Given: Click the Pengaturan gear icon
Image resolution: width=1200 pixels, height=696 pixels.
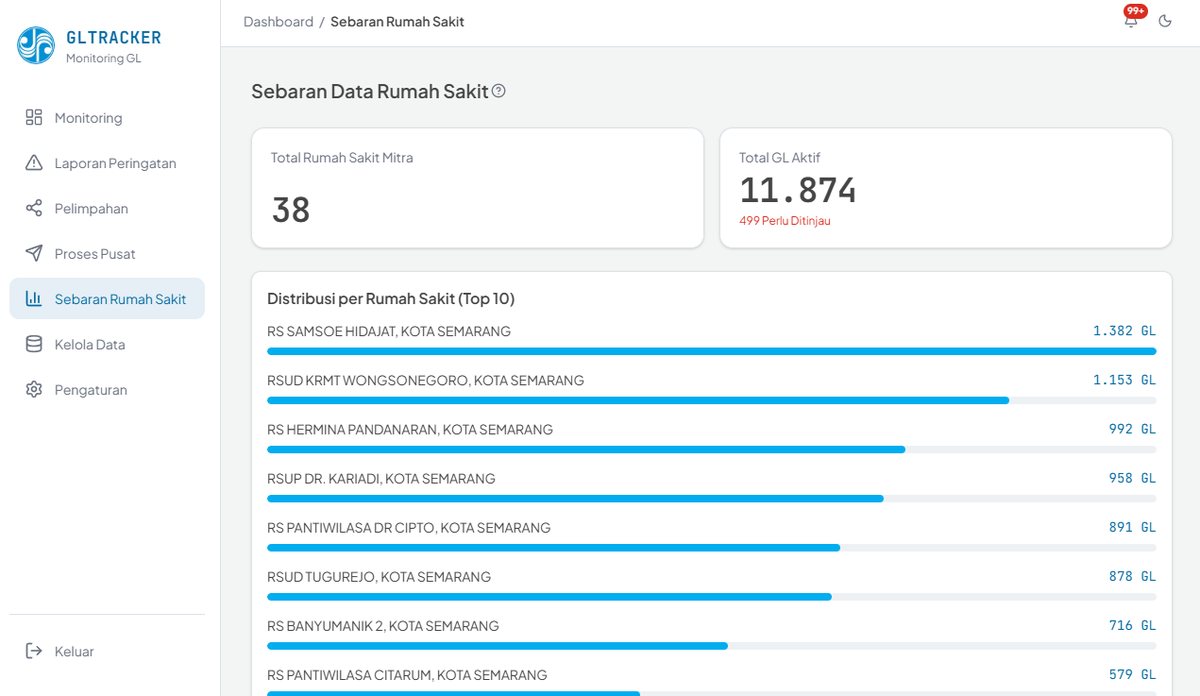Looking at the screenshot, I should [34, 389].
